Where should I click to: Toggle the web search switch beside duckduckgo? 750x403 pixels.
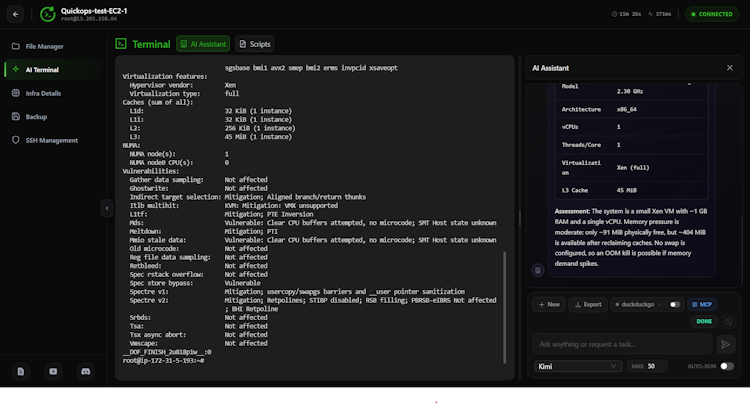pyautogui.click(x=674, y=305)
